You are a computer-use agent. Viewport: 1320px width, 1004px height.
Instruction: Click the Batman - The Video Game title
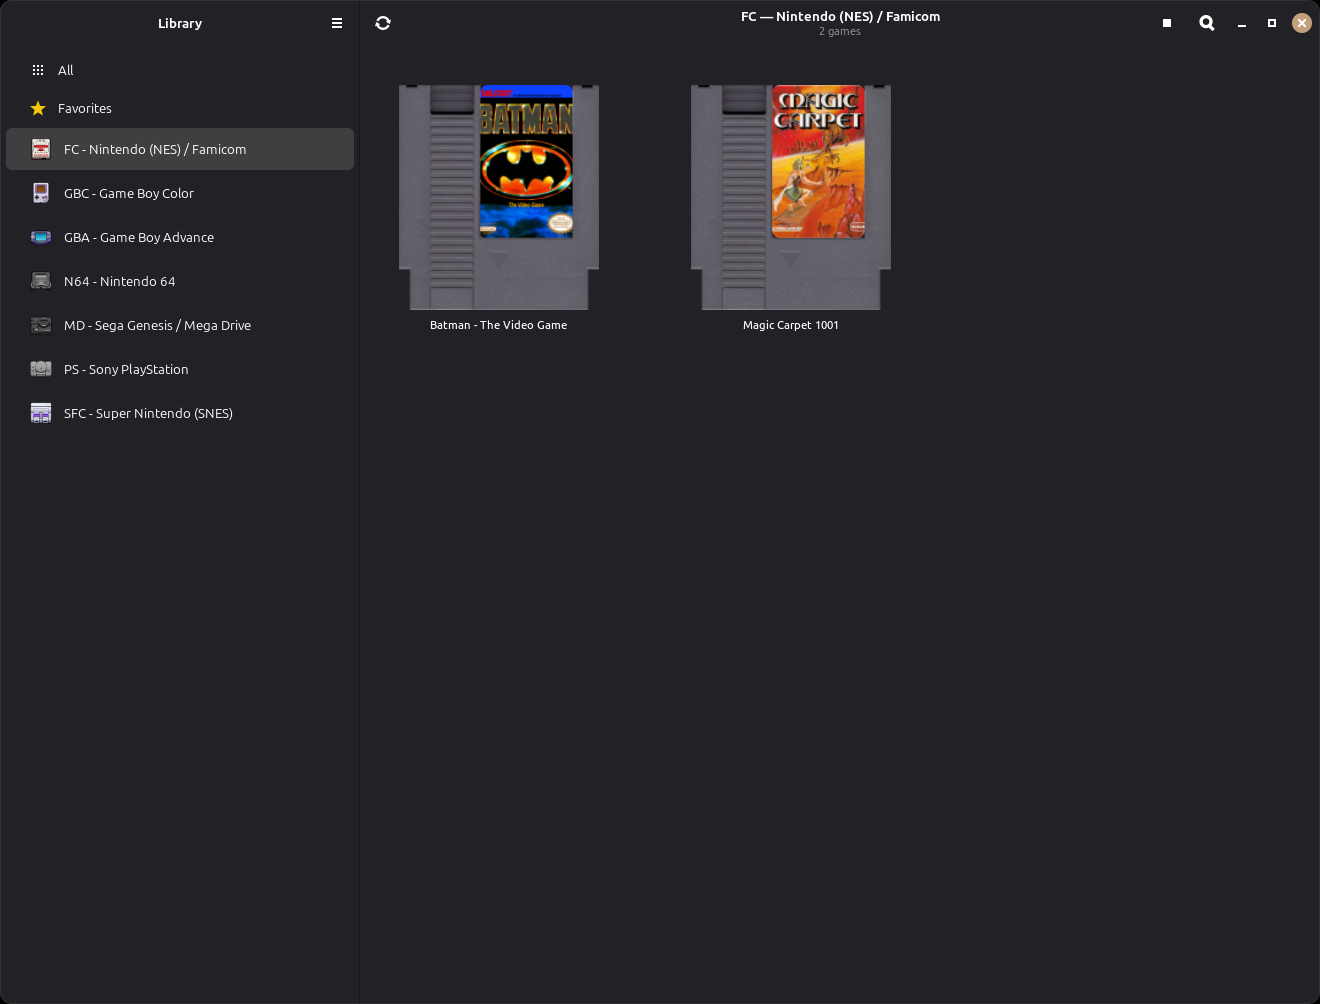pos(498,325)
